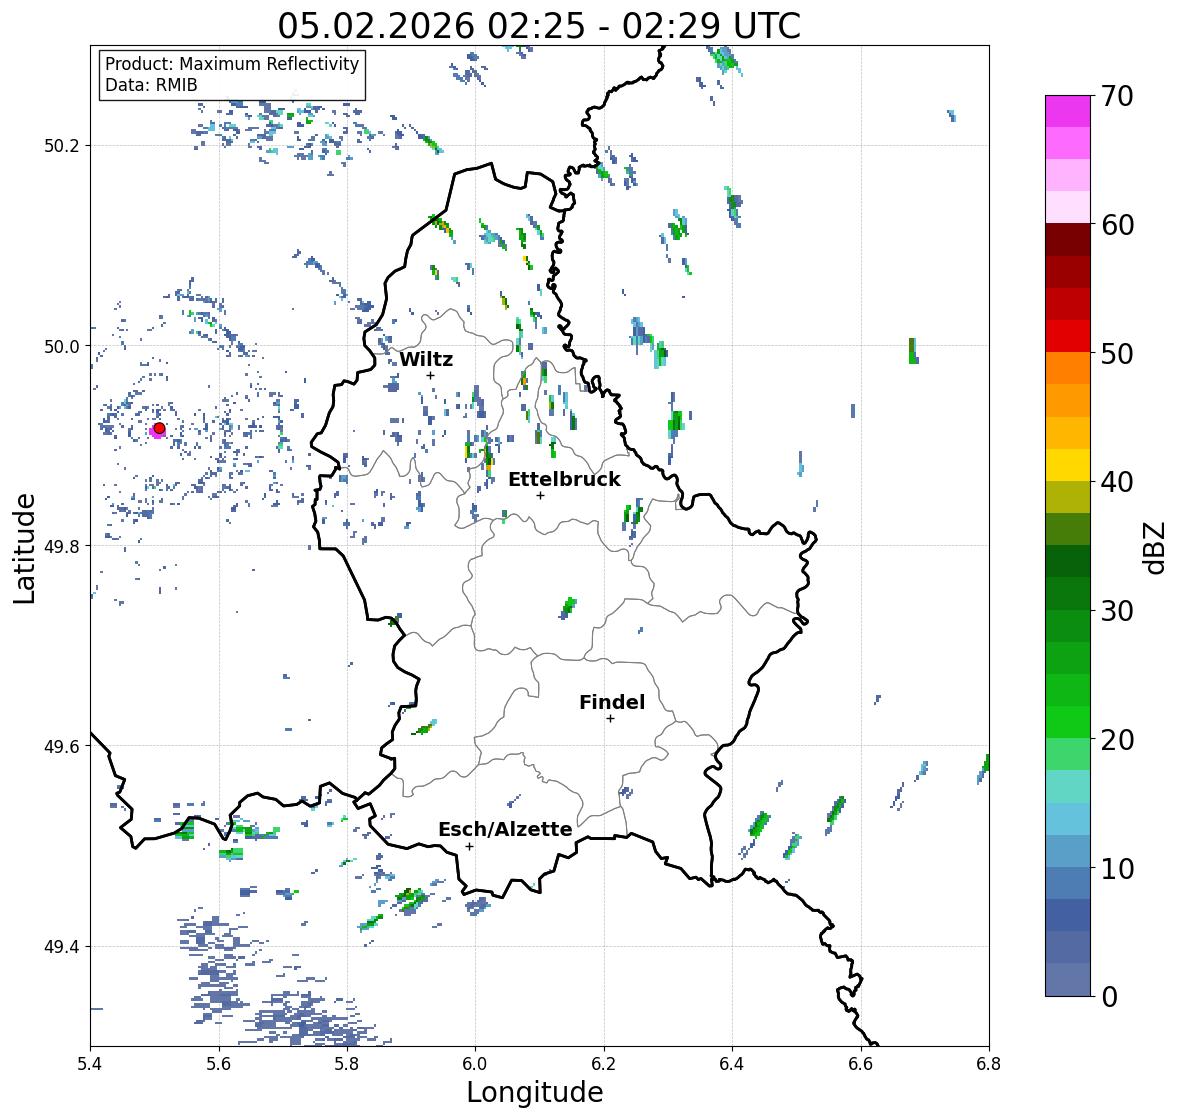Click the latitude tick label 50.0
The image size is (1179, 1117).
coord(62,347)
